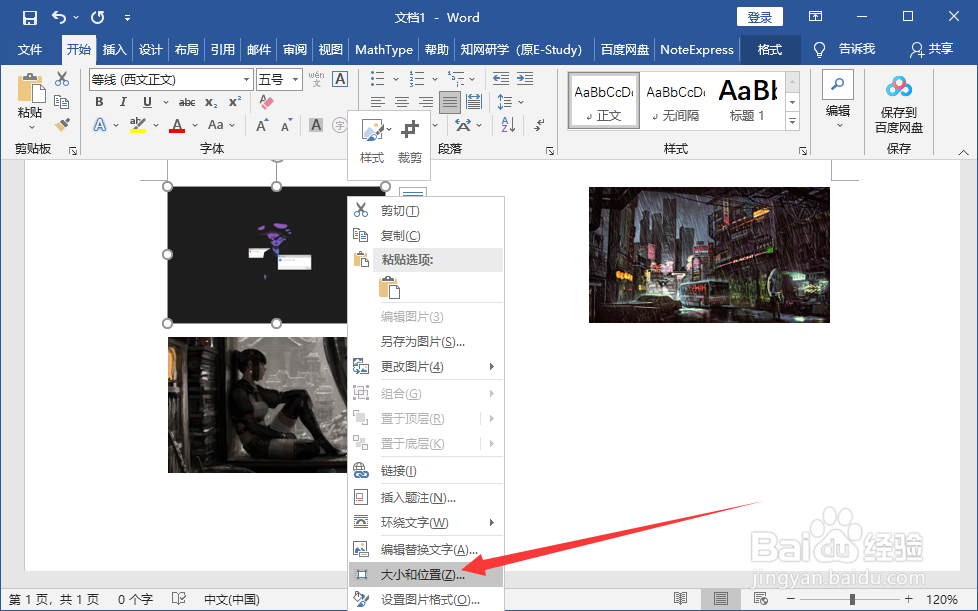Click the cyberpunk city street picture
The width and height of the screenshot is (978, 611).
click(709, 255)
